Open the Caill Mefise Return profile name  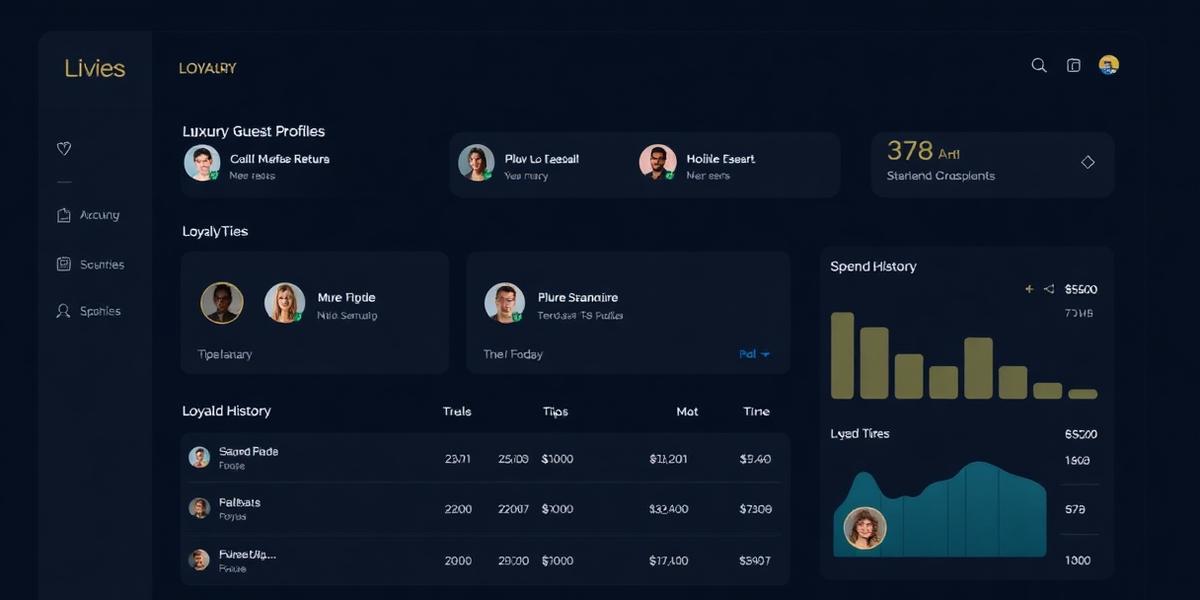click(x=279, y=158)
